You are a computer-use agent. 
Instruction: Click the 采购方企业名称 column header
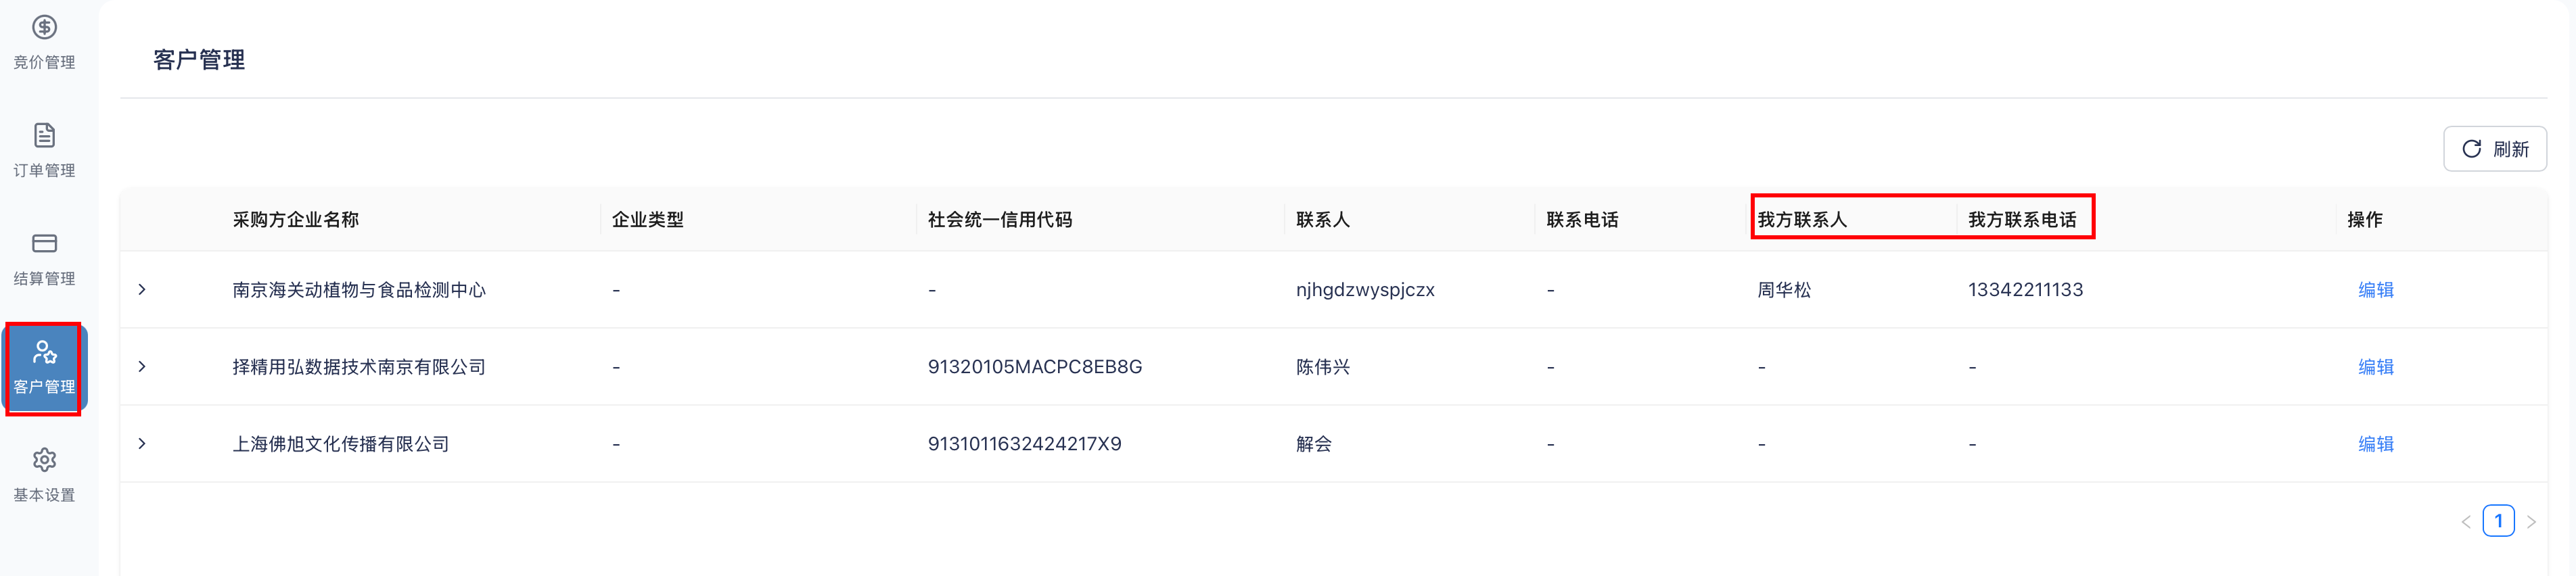295,220
